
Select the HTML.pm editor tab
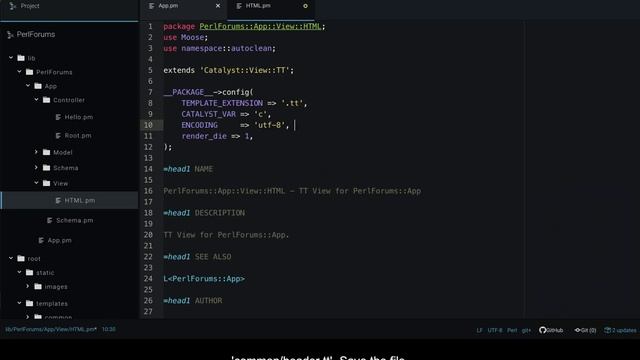coord(271,6)
